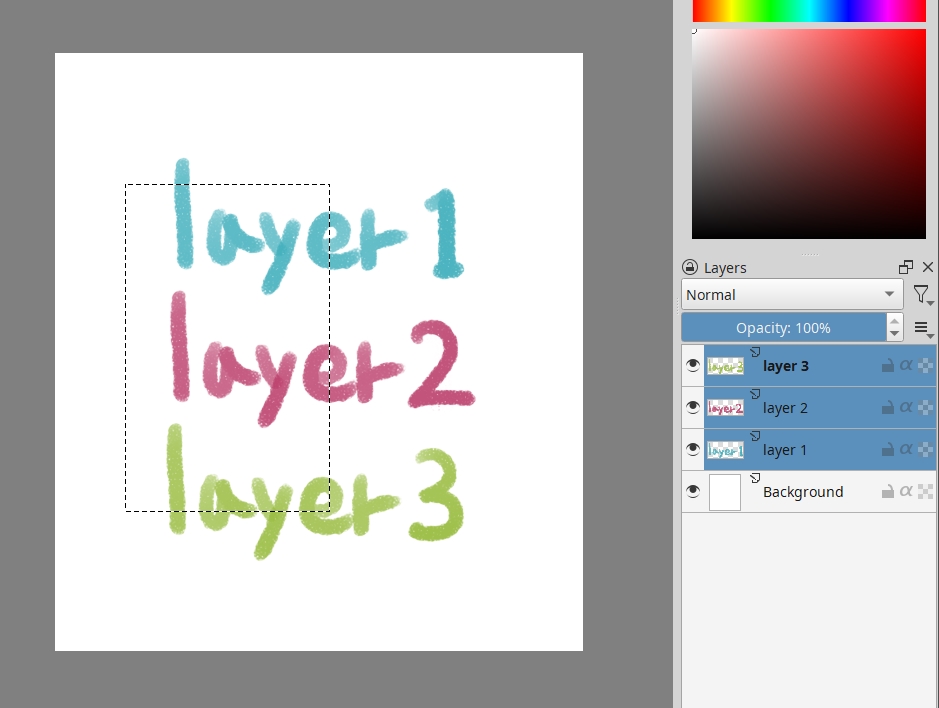Image resolution: width=939 pixels, height=708 pixels.
Task: Toggle inherit alpha on layer 3
Action: 906,366
